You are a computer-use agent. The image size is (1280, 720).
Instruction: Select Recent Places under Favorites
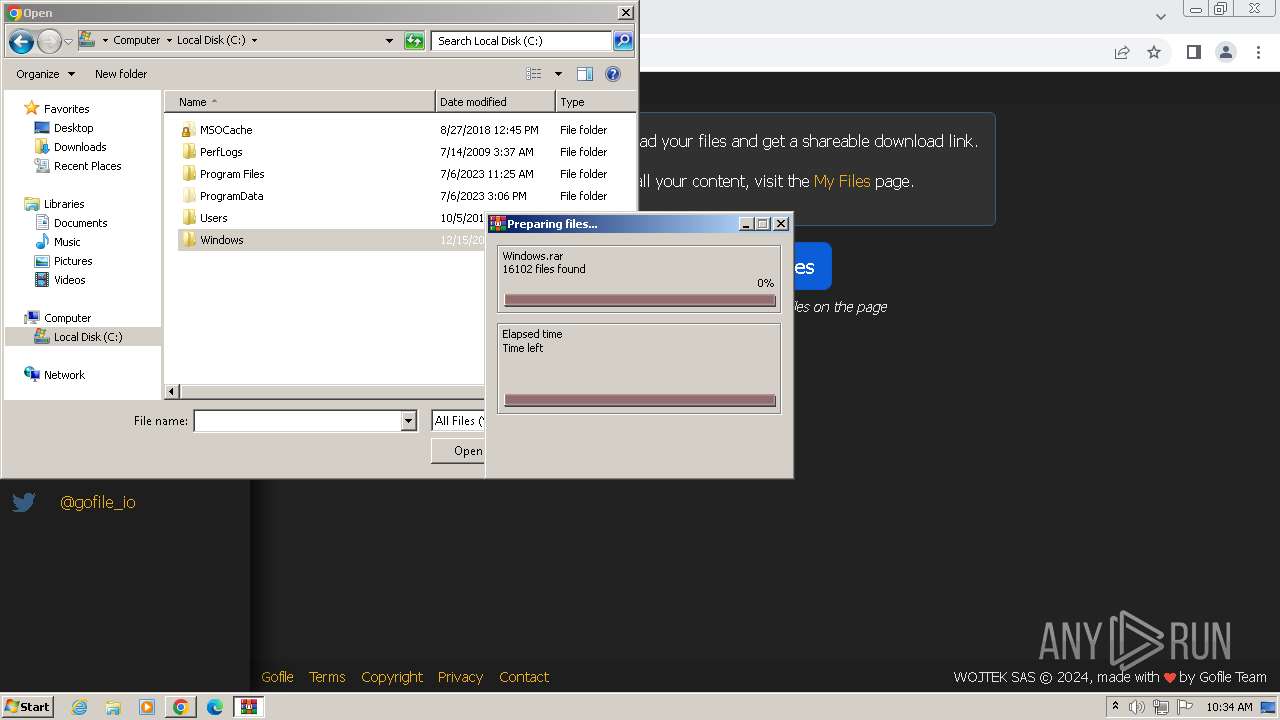coord(88,166)
